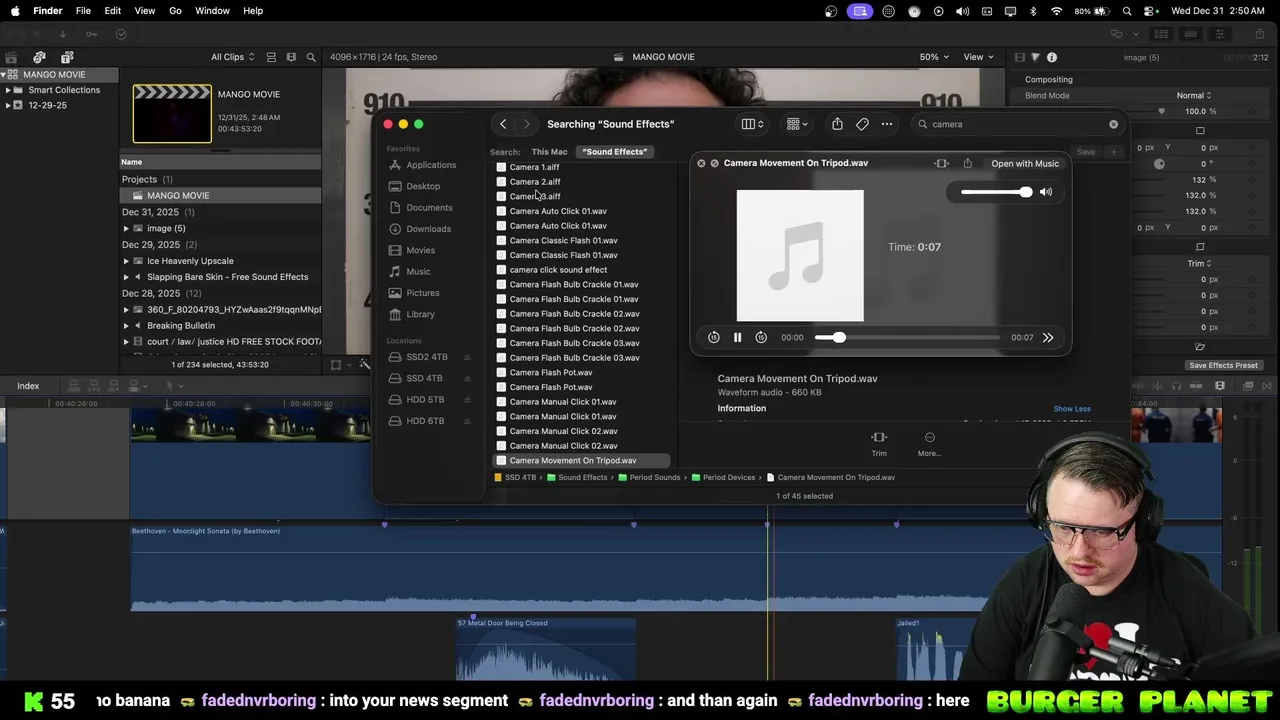Open the File menu
1280x720 pixels.
(83, 11)
